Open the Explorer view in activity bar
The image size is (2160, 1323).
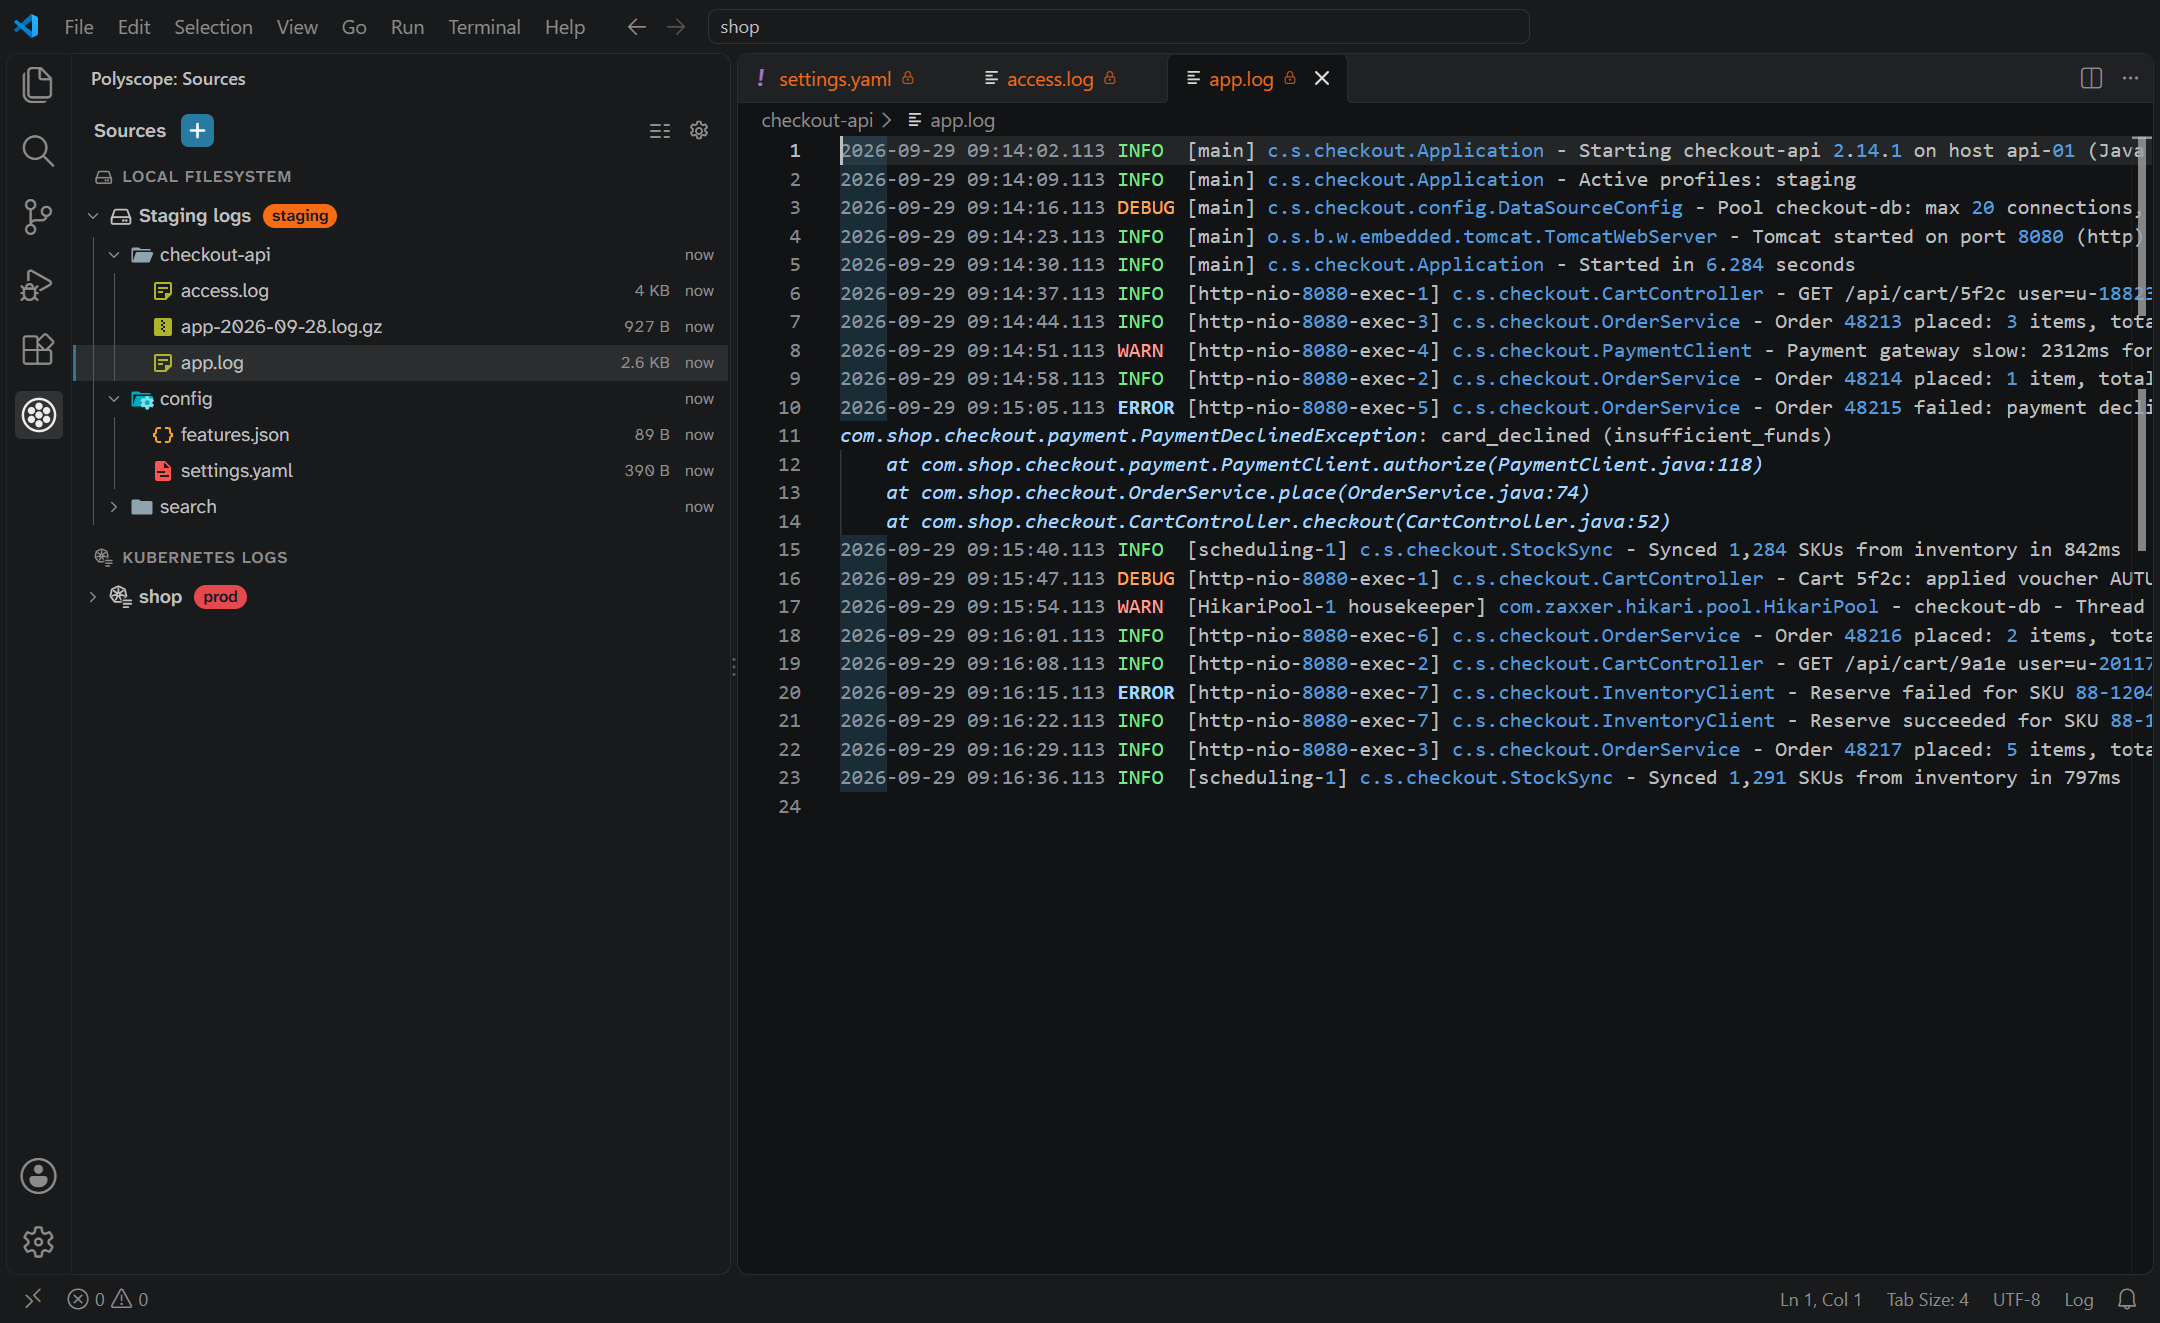click(38, 85)
